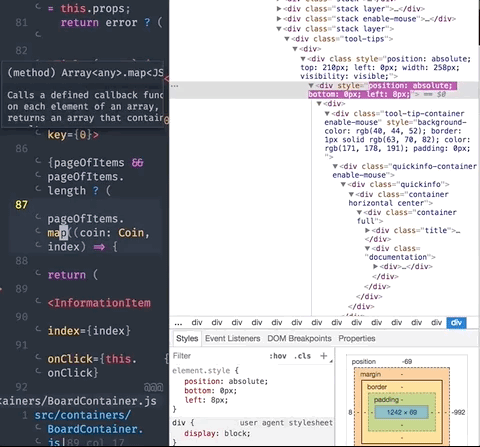Open the actions ellipsis beside the selected DOM node
This screenshot has width=480, height=447.
pos(174,86)
